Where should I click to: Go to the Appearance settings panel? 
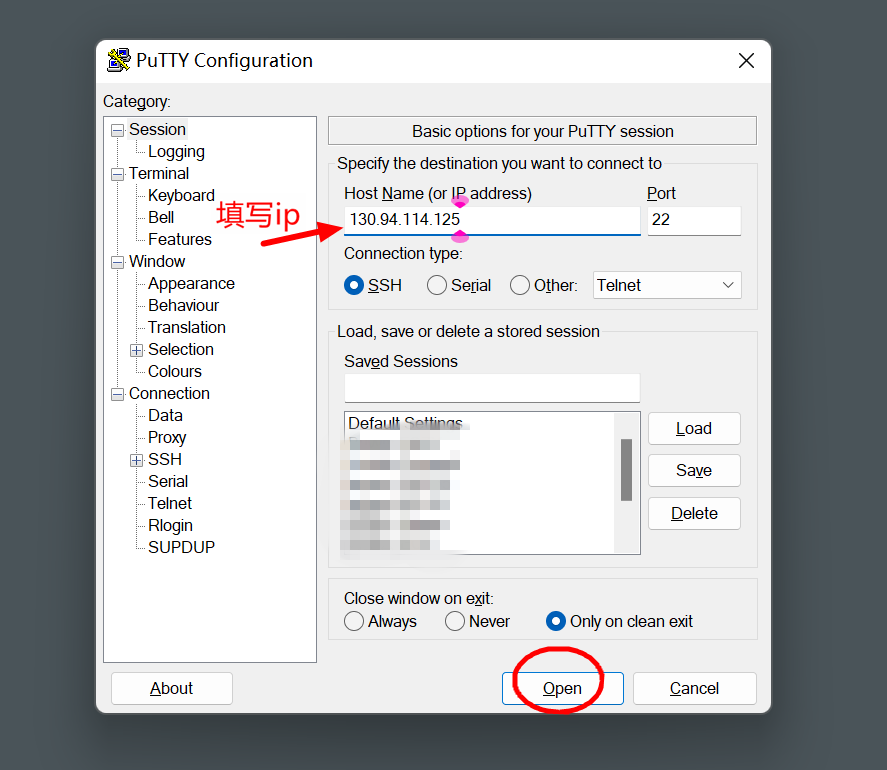tap(191, 284)
